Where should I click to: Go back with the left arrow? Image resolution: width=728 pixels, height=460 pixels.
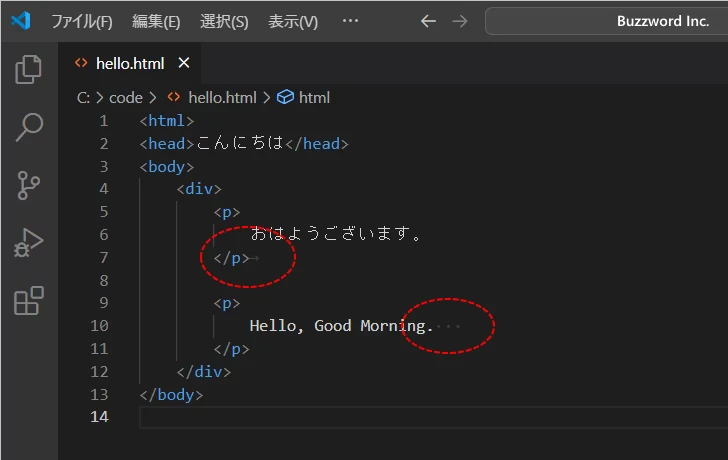(x=428, y=21)
